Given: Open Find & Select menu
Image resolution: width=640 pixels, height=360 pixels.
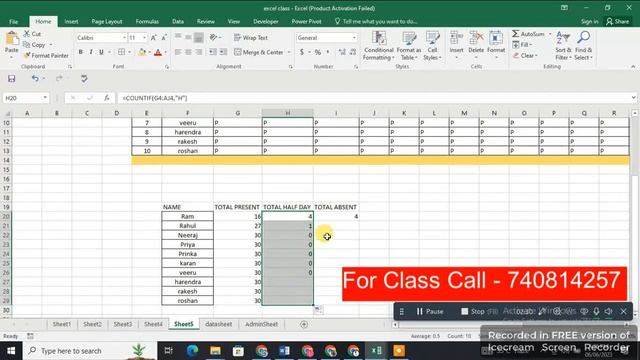Looking at the screenshot, I should (583, 46).
